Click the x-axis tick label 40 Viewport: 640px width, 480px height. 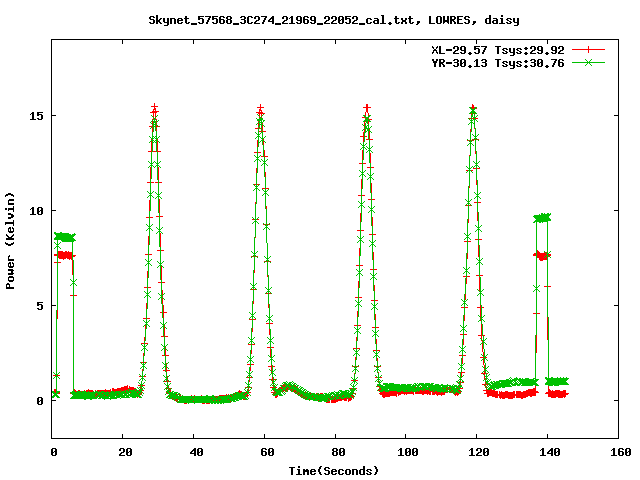click(196, 452)
